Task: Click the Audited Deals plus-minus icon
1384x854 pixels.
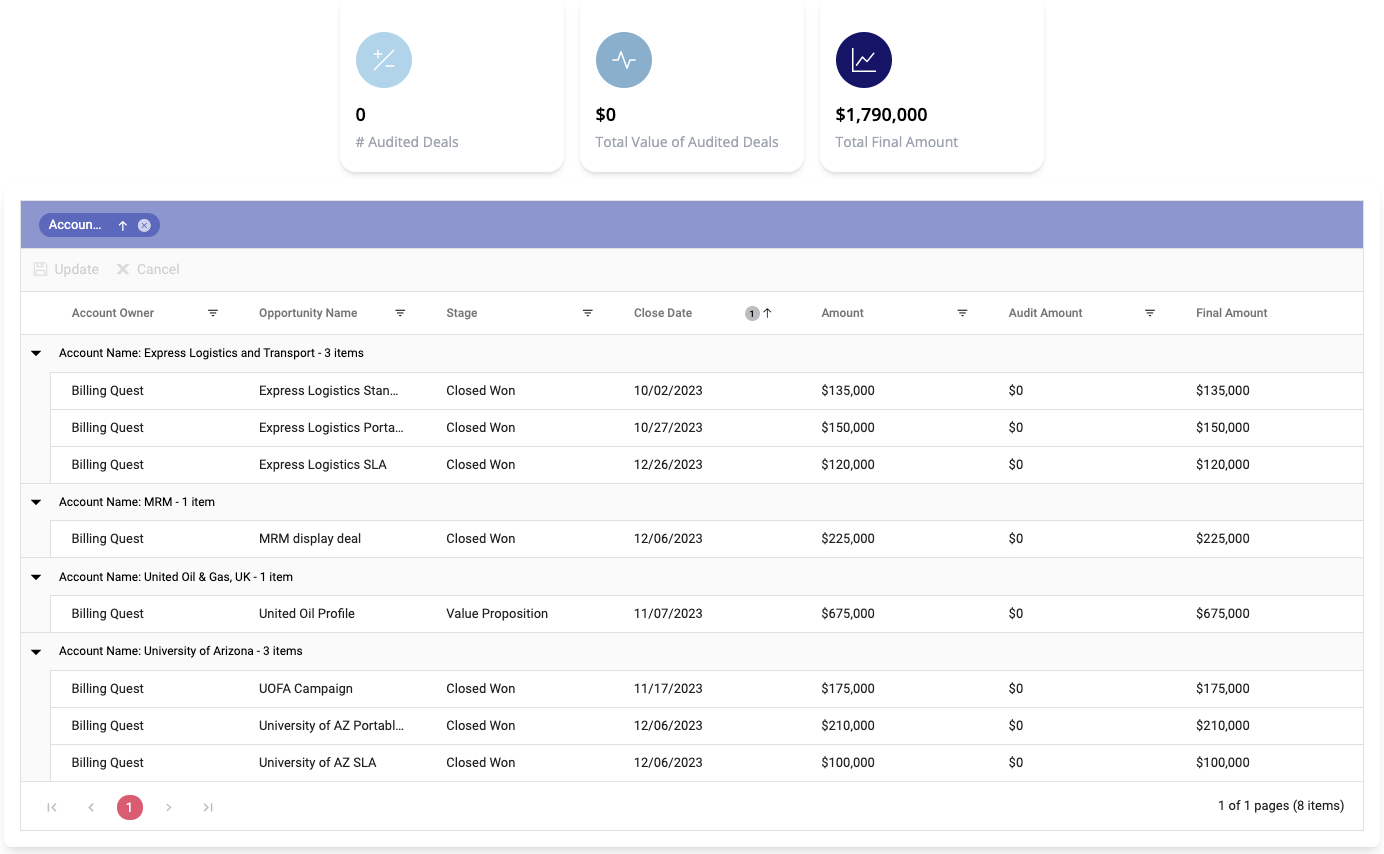Action: [x=384, y=60]
